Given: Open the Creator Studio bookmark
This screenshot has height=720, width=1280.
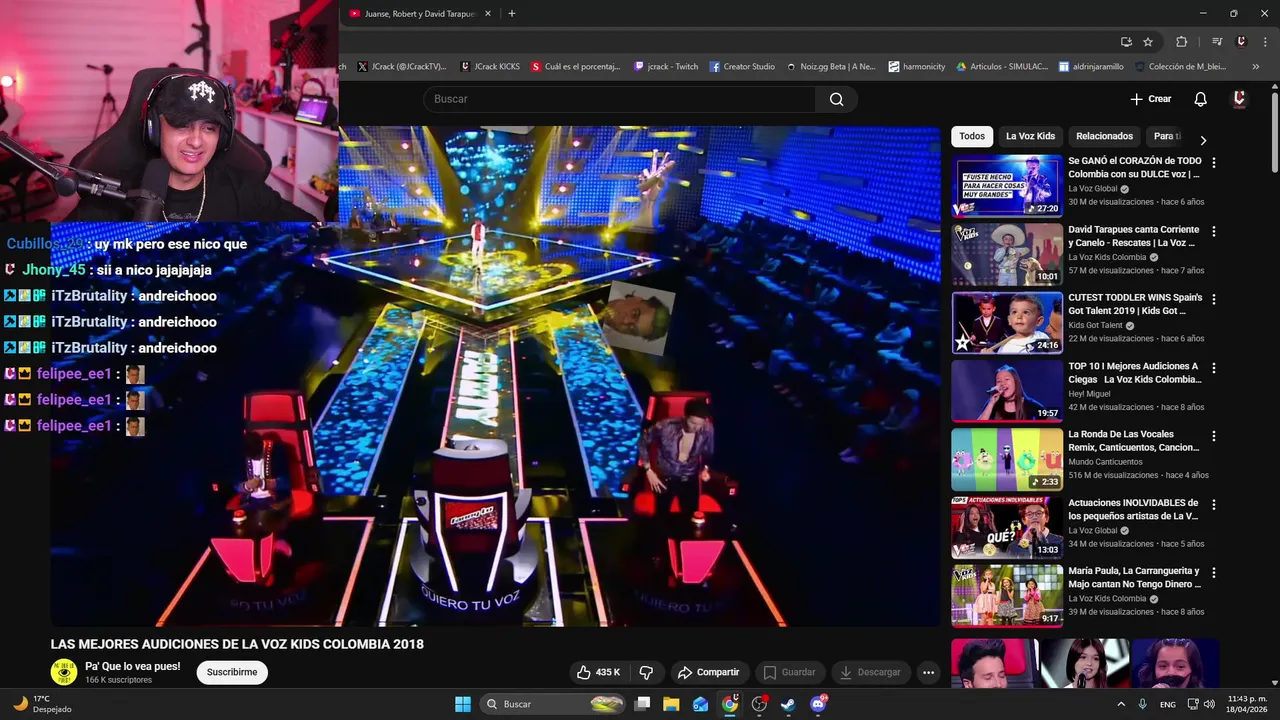Looking at the screenshot, I should pos(742,67).
